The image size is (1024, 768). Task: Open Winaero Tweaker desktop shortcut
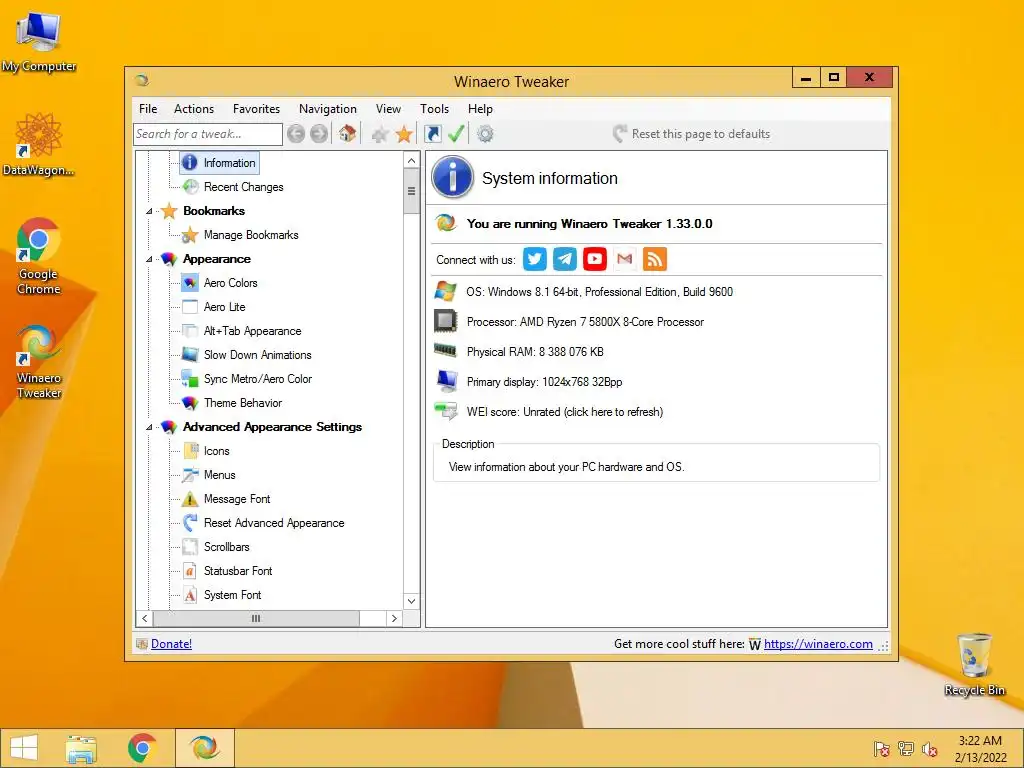pyautogui.click(x=39, y=362)
